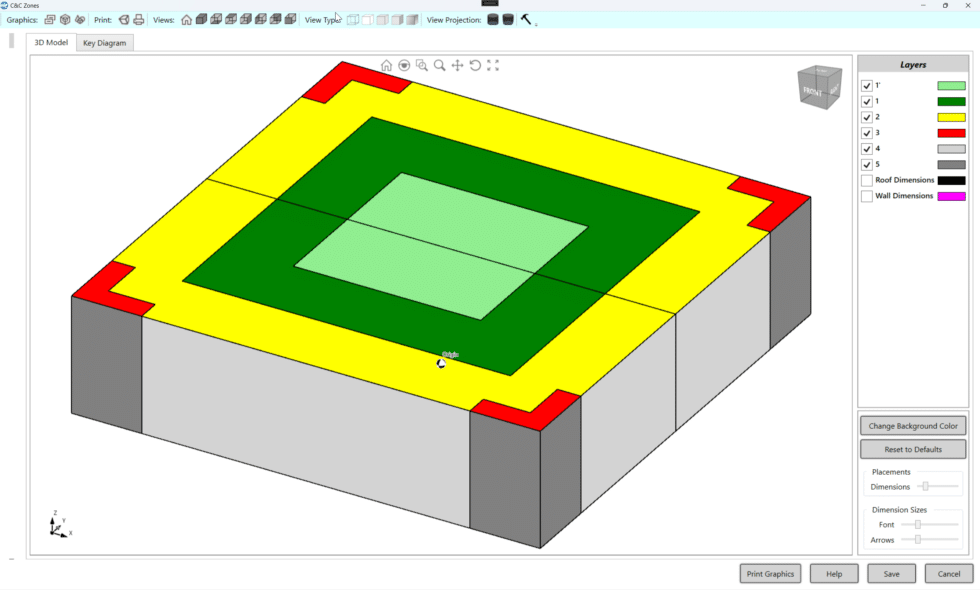The image size is (980, 590).
Task: Reset view with viewport home icon
Action: pyautogui.click(x=386, y=66)
